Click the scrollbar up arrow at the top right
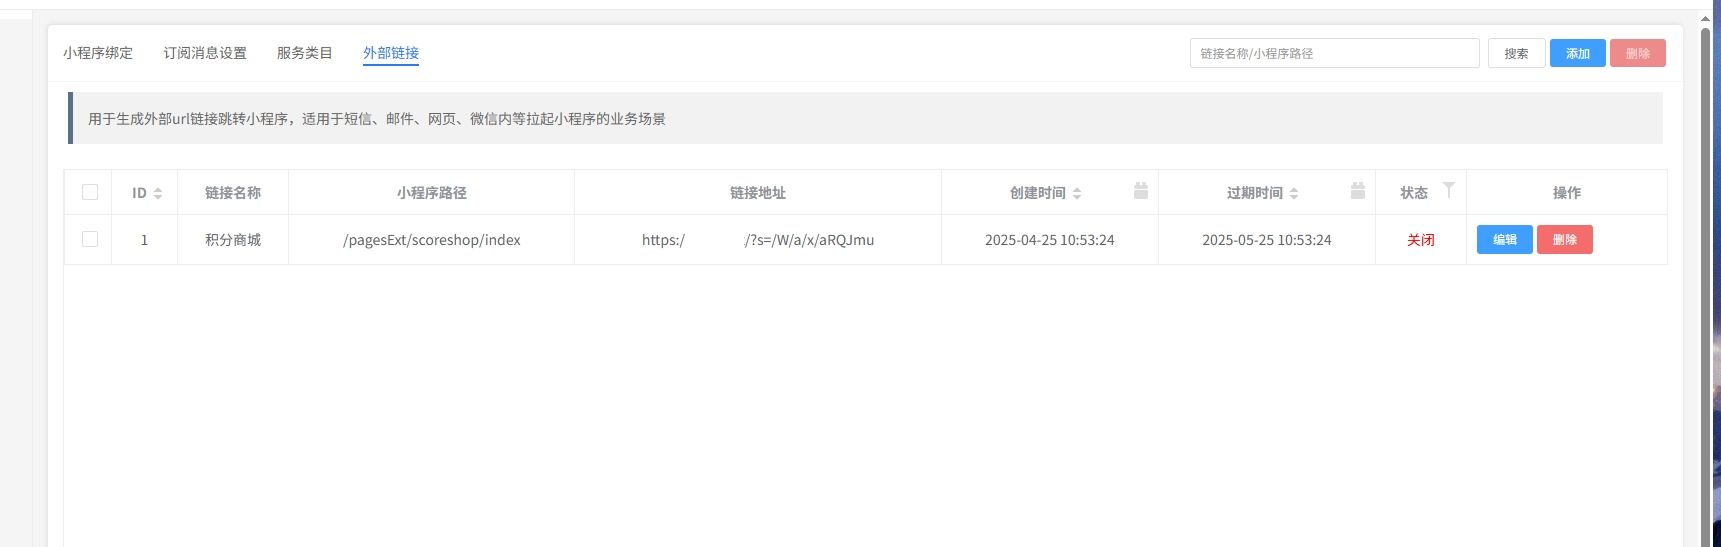 [x=1706, y=19]
